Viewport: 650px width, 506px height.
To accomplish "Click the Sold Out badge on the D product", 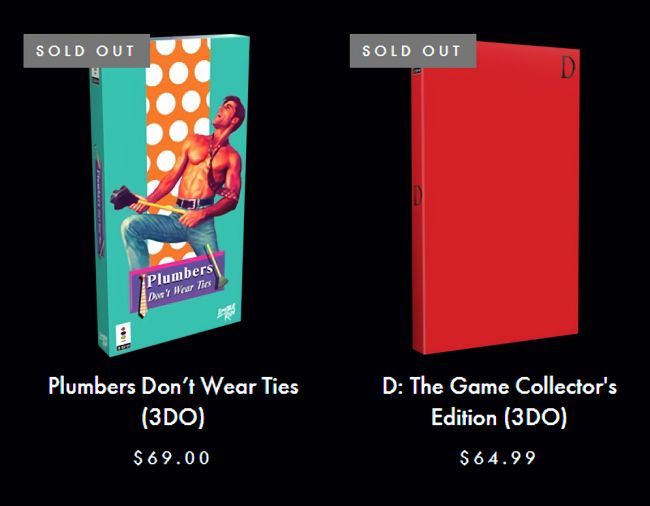I will click(412, 51).
